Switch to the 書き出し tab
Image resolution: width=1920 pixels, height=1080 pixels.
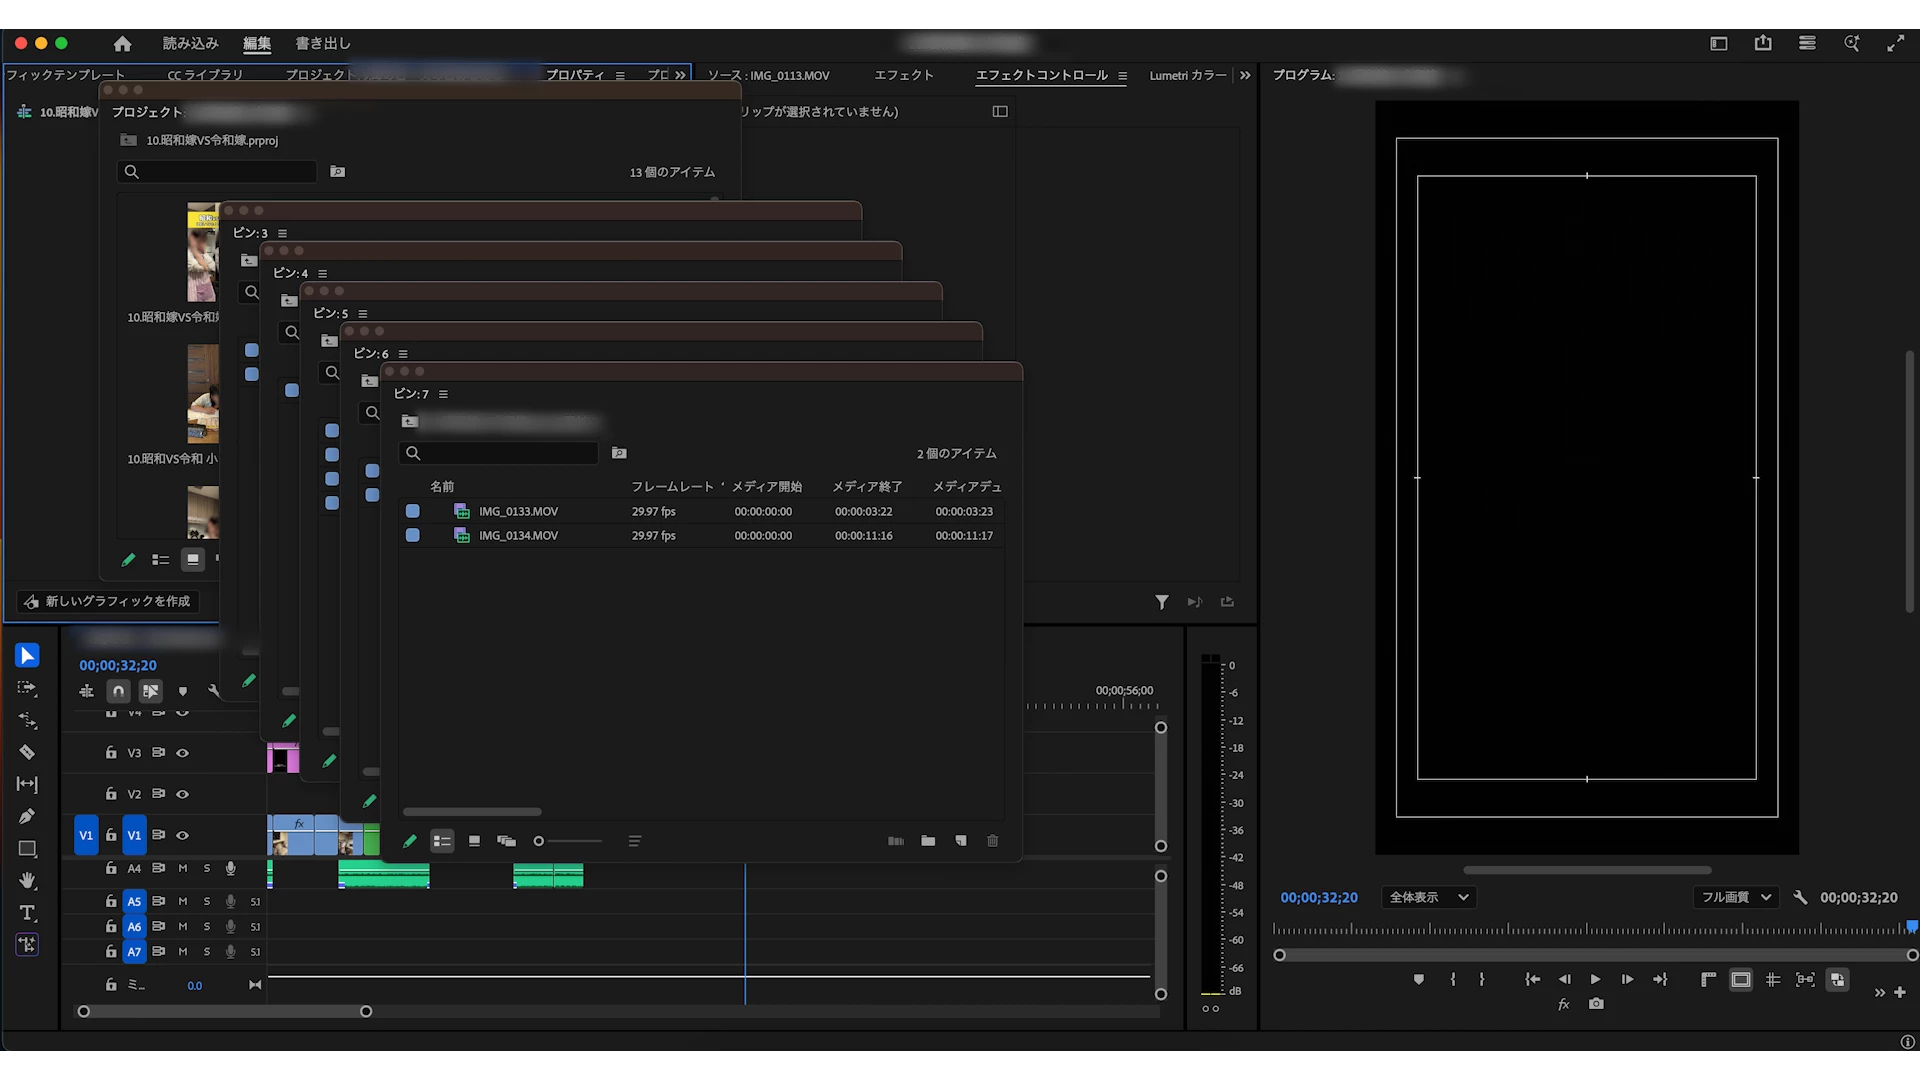coord(322,43)
